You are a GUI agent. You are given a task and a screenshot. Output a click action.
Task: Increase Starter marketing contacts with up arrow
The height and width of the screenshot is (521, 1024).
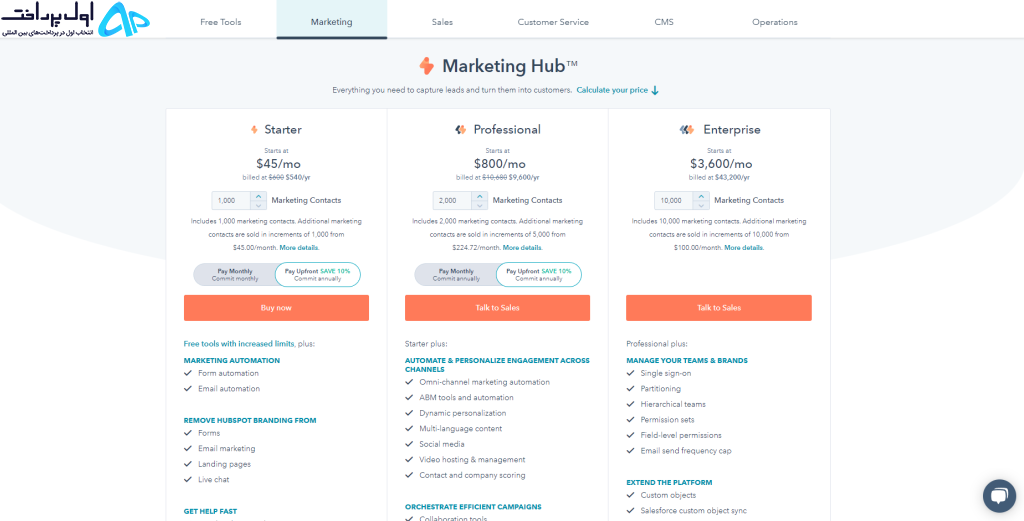pyautogui.click(x=258, y=197)
